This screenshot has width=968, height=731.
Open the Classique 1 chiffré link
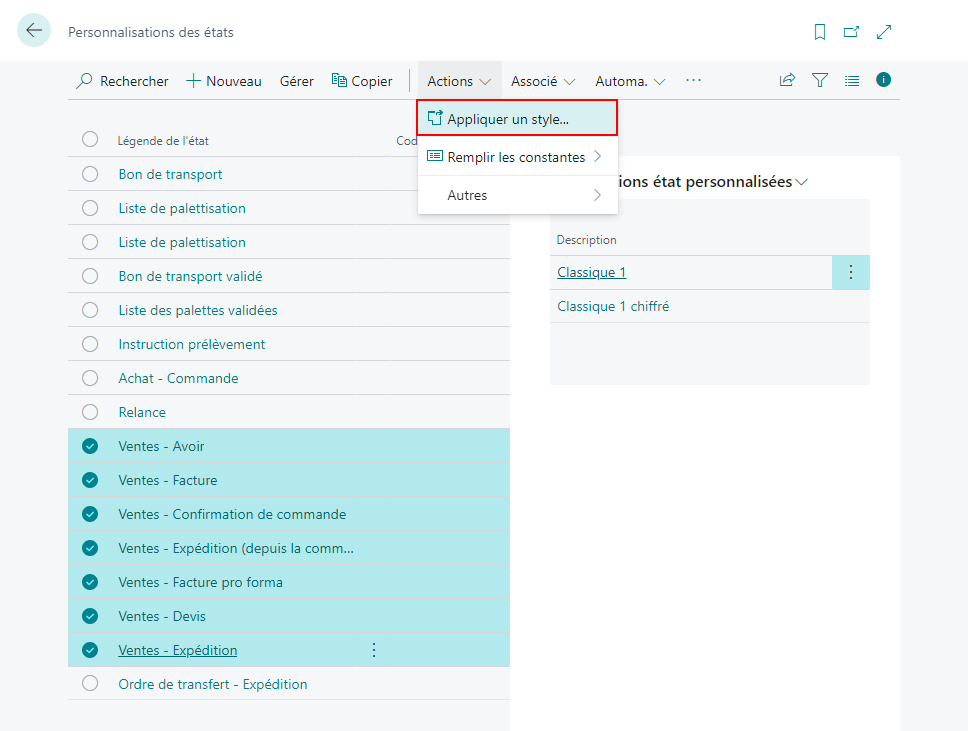[x=613, y=306]
